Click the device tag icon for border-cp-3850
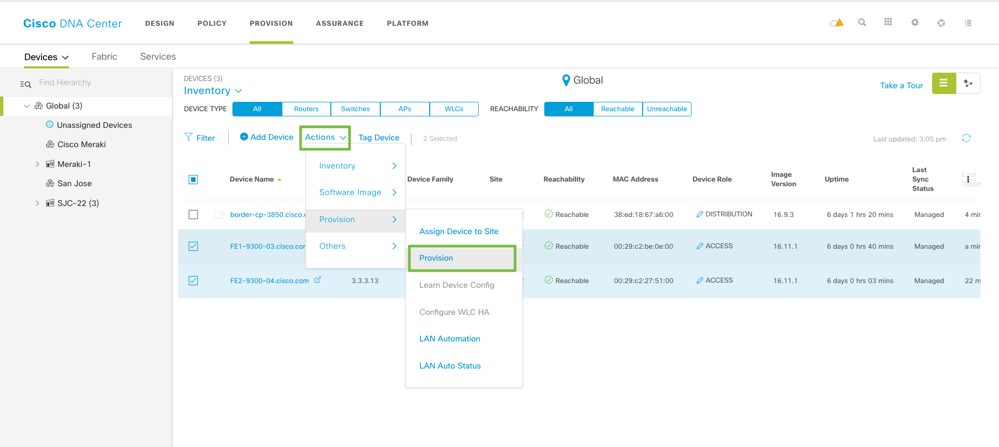Screen dimensions: 999x447 click(219, 215)
